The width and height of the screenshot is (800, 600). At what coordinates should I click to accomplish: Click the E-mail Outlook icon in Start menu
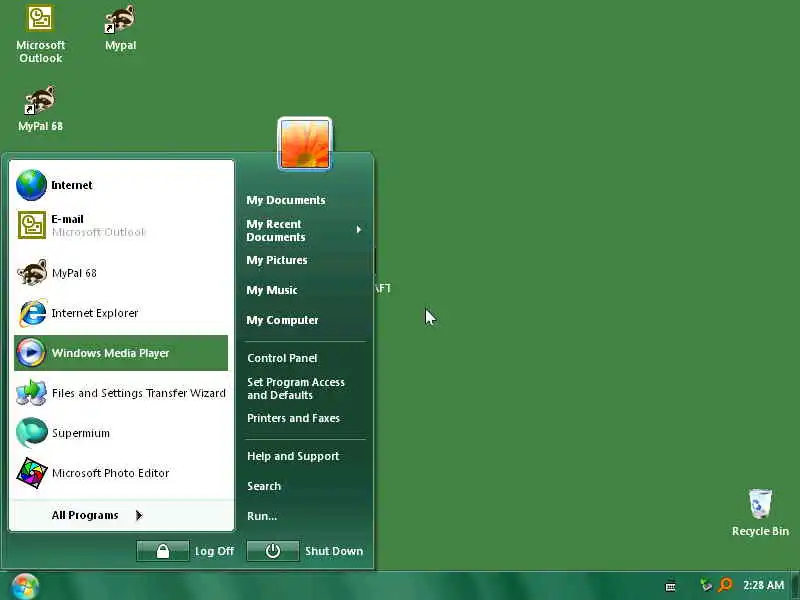coord(32,225)
